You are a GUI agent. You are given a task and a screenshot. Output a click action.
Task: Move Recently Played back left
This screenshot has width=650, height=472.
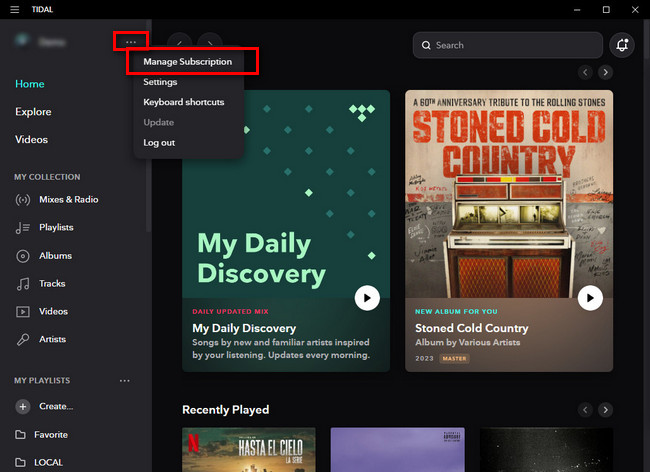tap(585, 410)
